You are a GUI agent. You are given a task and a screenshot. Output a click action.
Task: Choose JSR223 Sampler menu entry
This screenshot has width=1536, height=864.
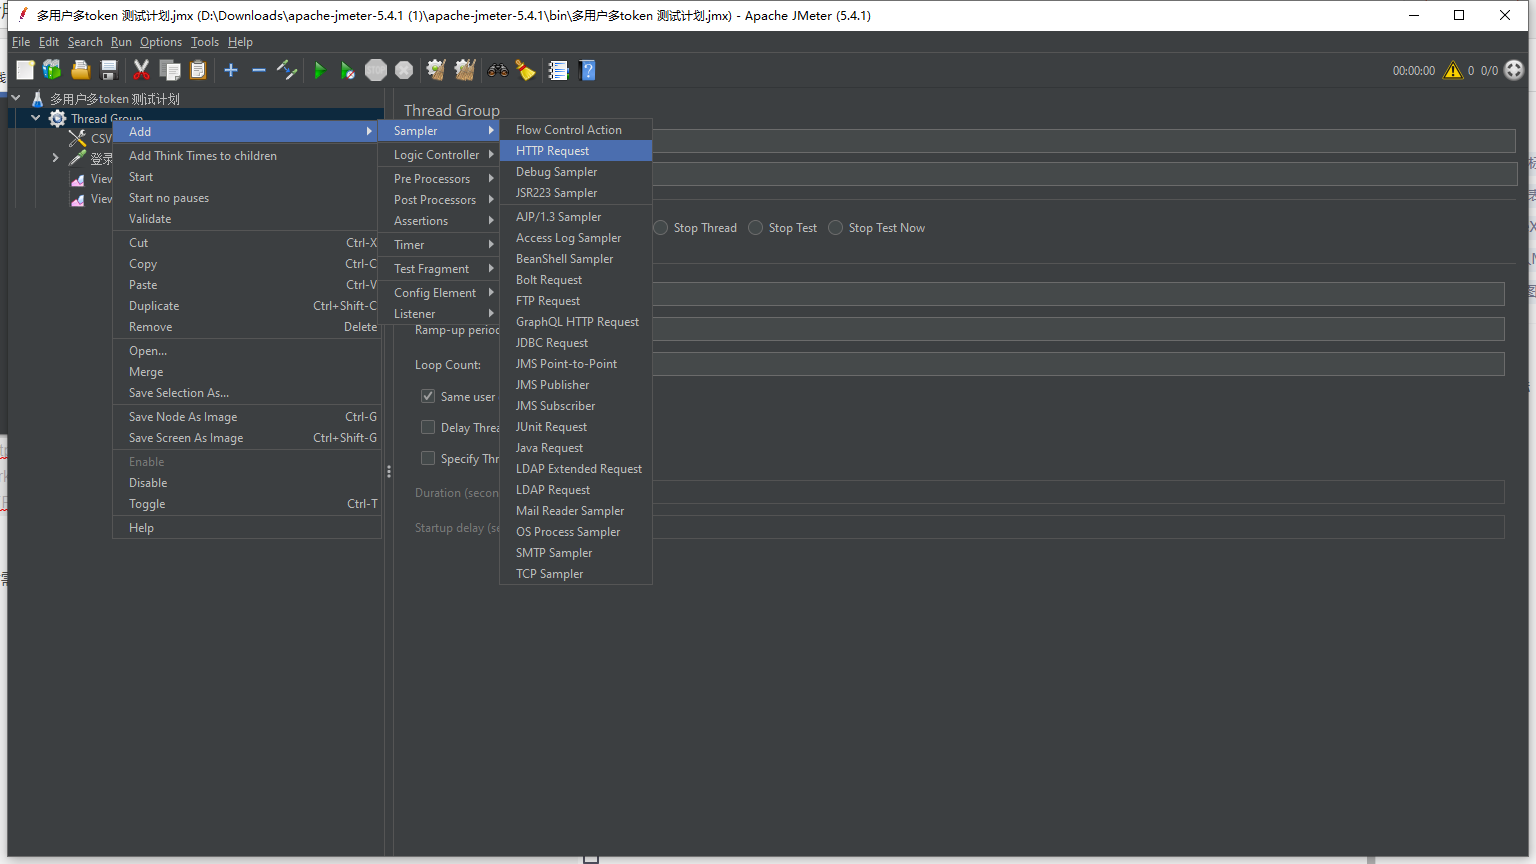[x=576, y=193]
